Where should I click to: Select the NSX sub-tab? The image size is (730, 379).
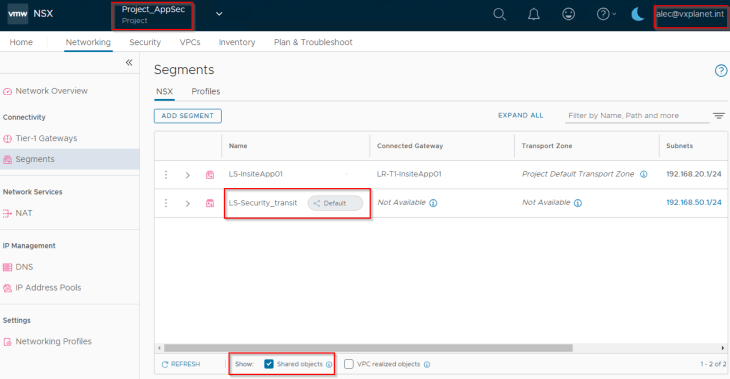click(164, 92)
